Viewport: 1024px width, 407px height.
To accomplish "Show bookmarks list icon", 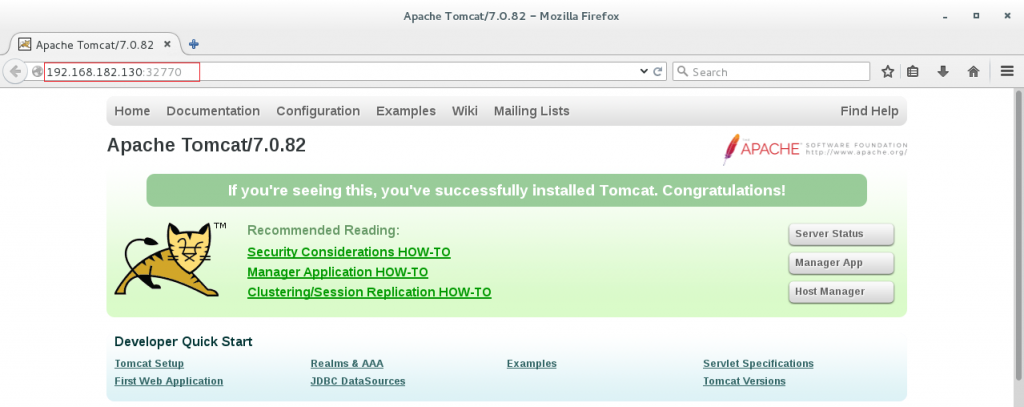I will click(x=913, y=72).
